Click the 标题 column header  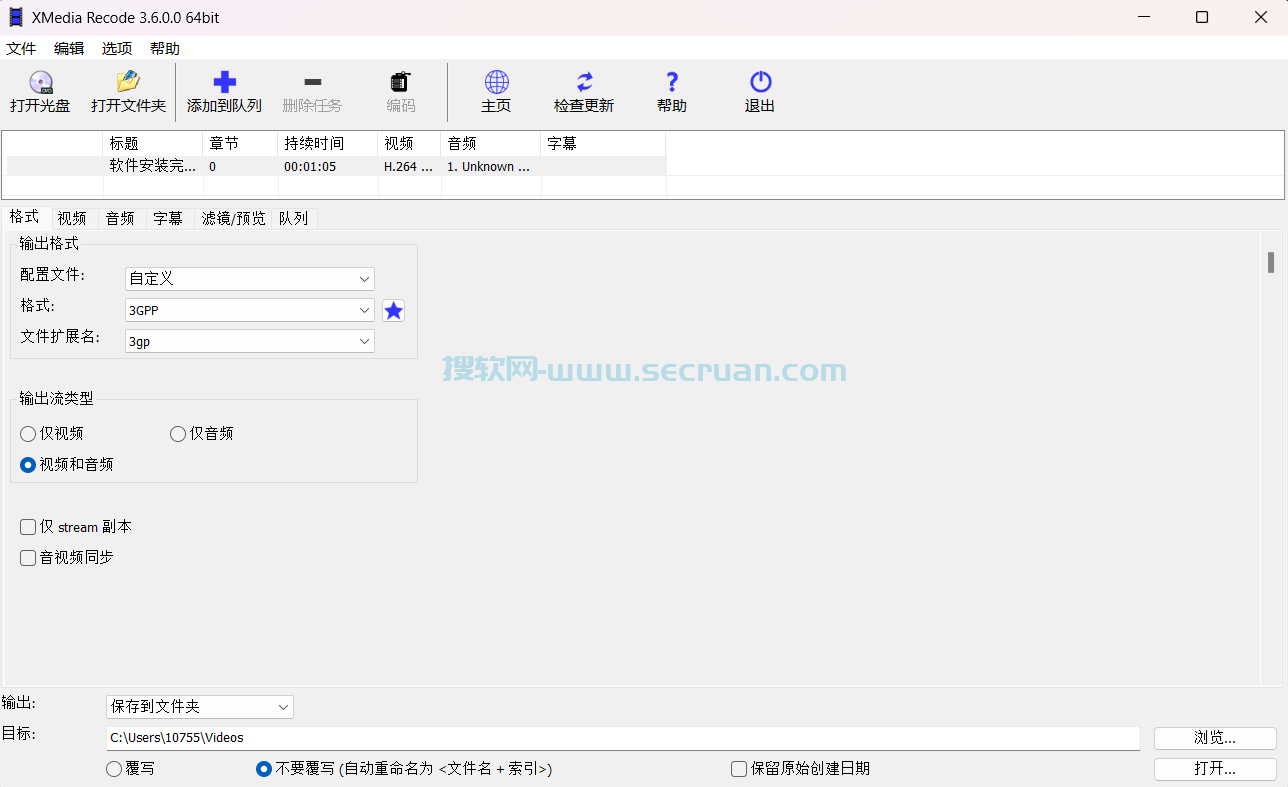coord(153,143)
